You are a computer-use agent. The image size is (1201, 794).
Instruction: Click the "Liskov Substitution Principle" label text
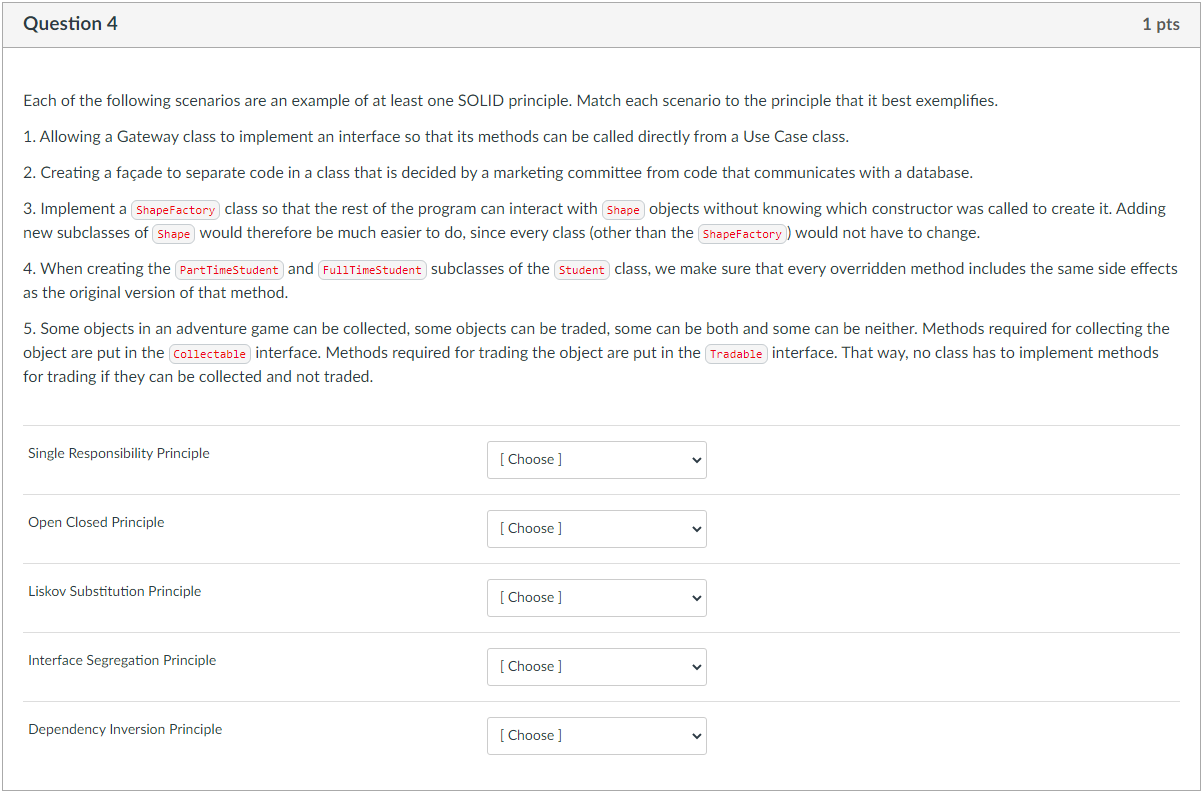115,591
